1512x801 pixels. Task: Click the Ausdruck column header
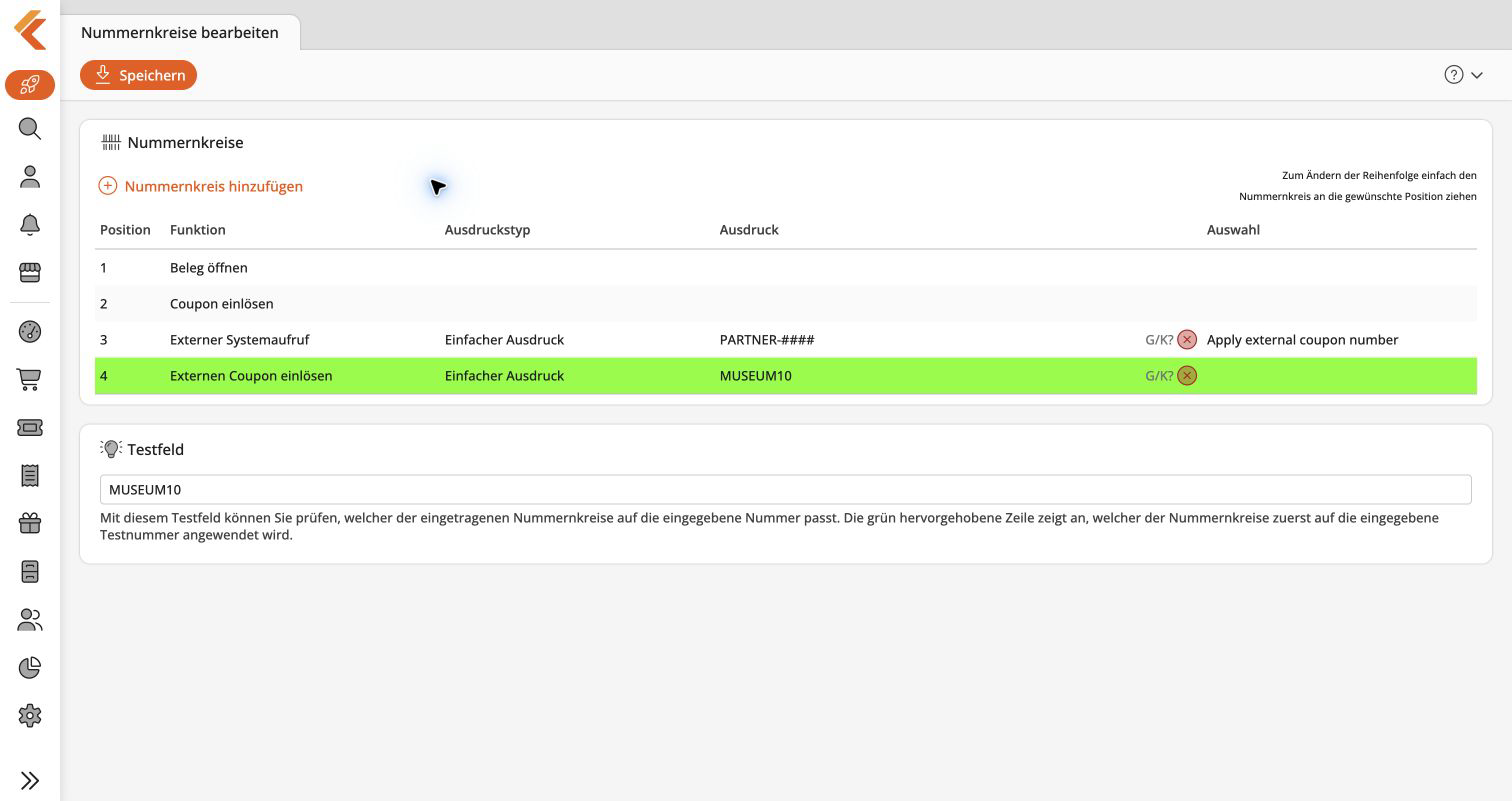coord(749,230)
